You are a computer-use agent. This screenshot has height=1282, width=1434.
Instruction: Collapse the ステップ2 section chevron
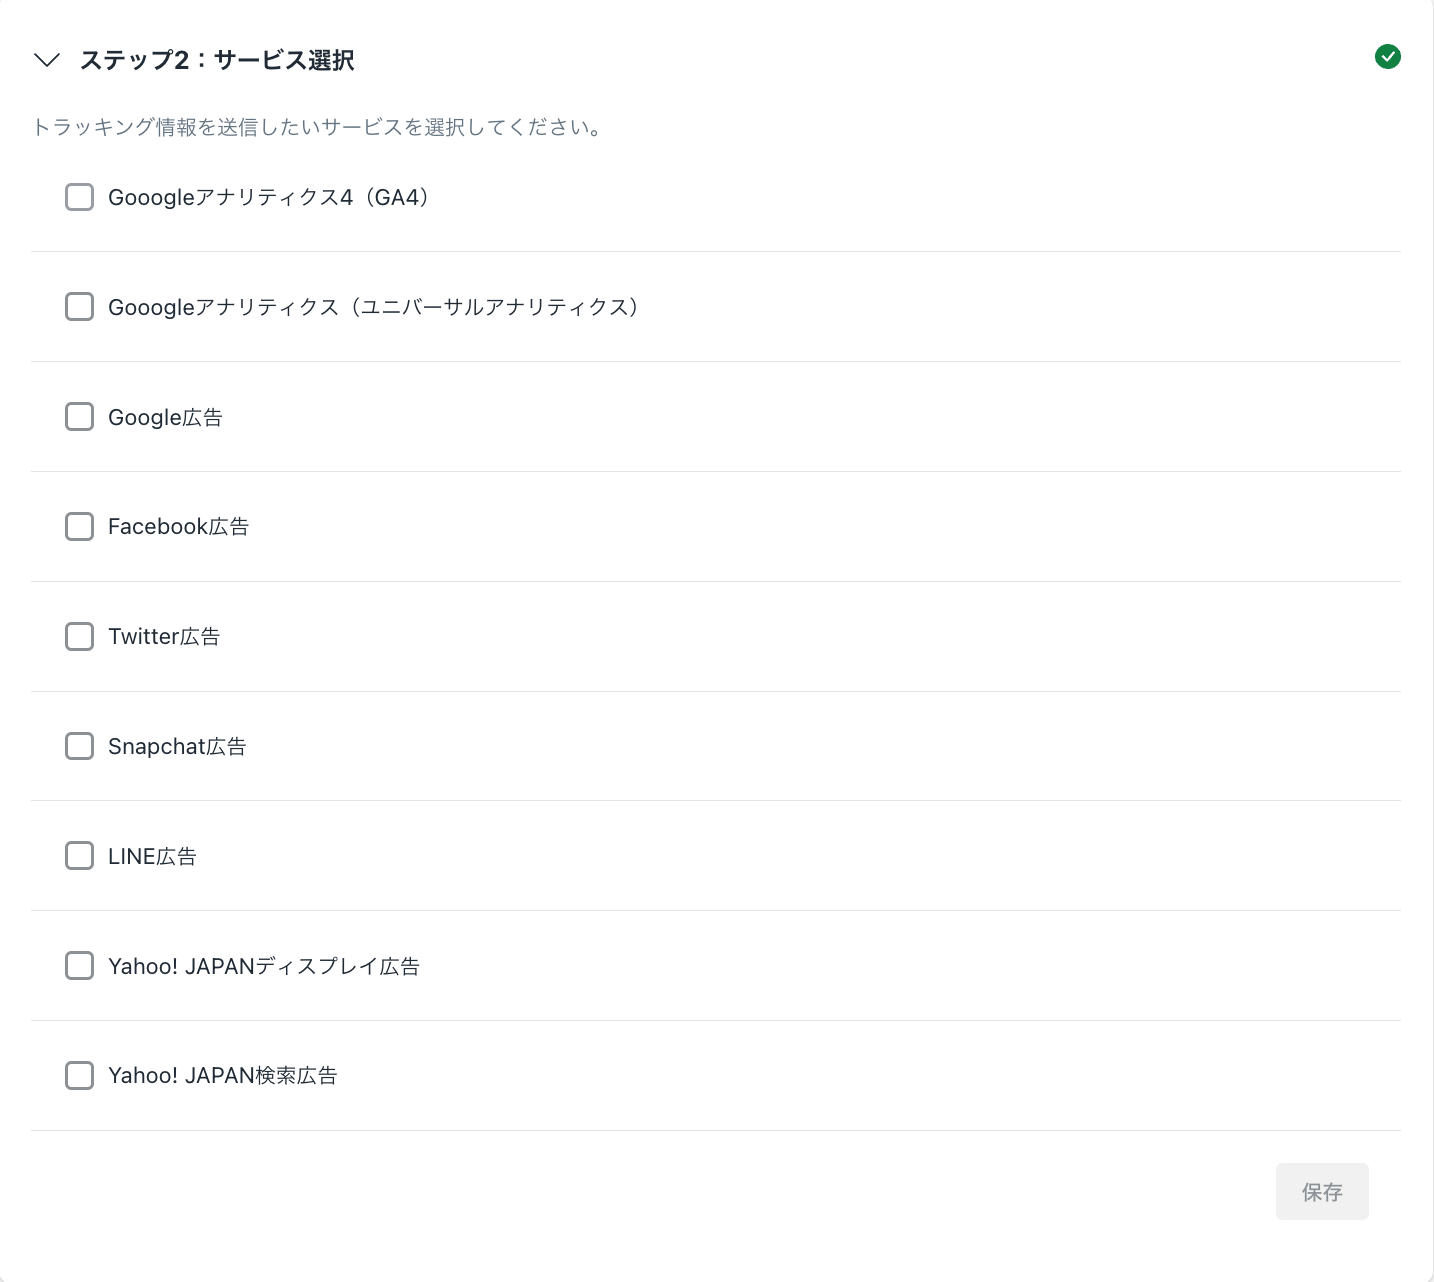[47, 60]
